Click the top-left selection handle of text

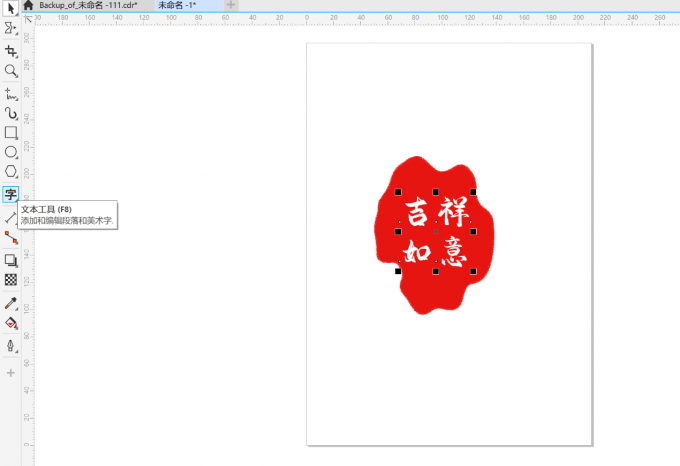click(398, 192)
